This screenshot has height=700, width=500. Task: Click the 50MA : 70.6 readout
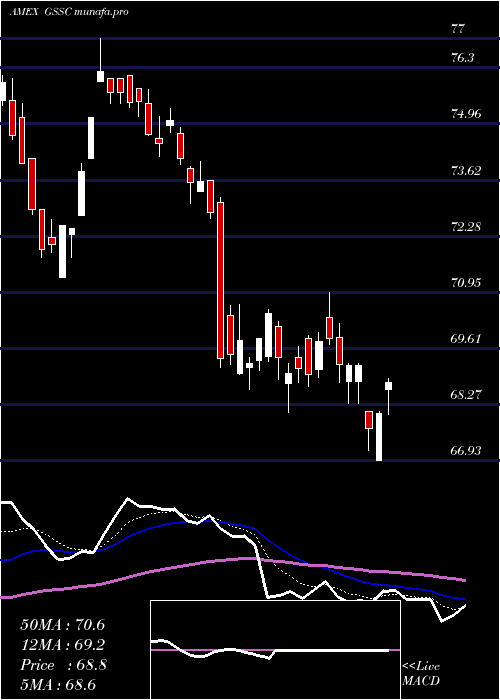[x=63, y=625]
